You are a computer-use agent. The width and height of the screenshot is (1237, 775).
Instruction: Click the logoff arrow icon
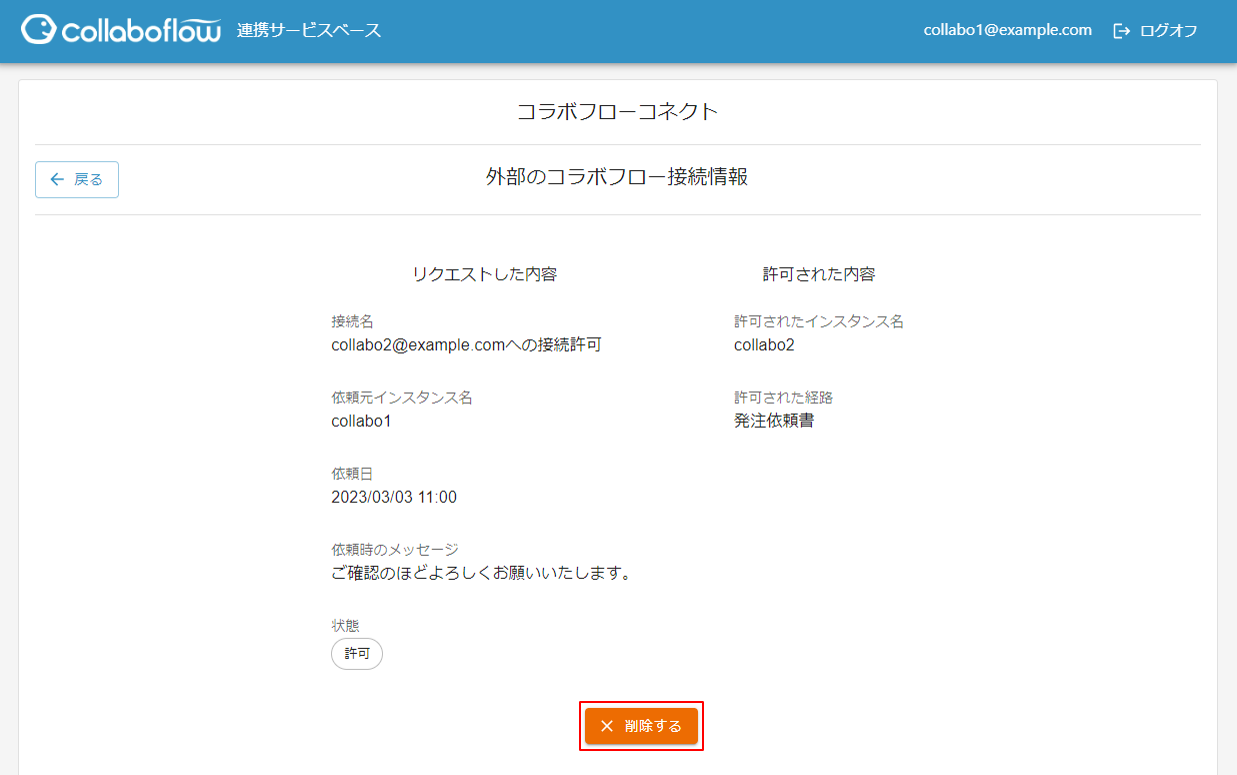[x=1121, y=31]
